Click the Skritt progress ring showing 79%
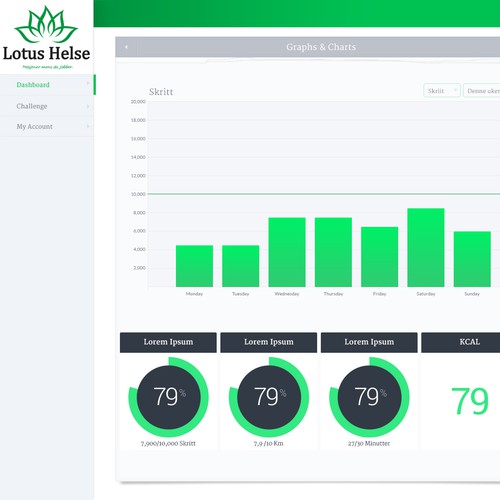500x500 pixels. click(x=168, y=397)
